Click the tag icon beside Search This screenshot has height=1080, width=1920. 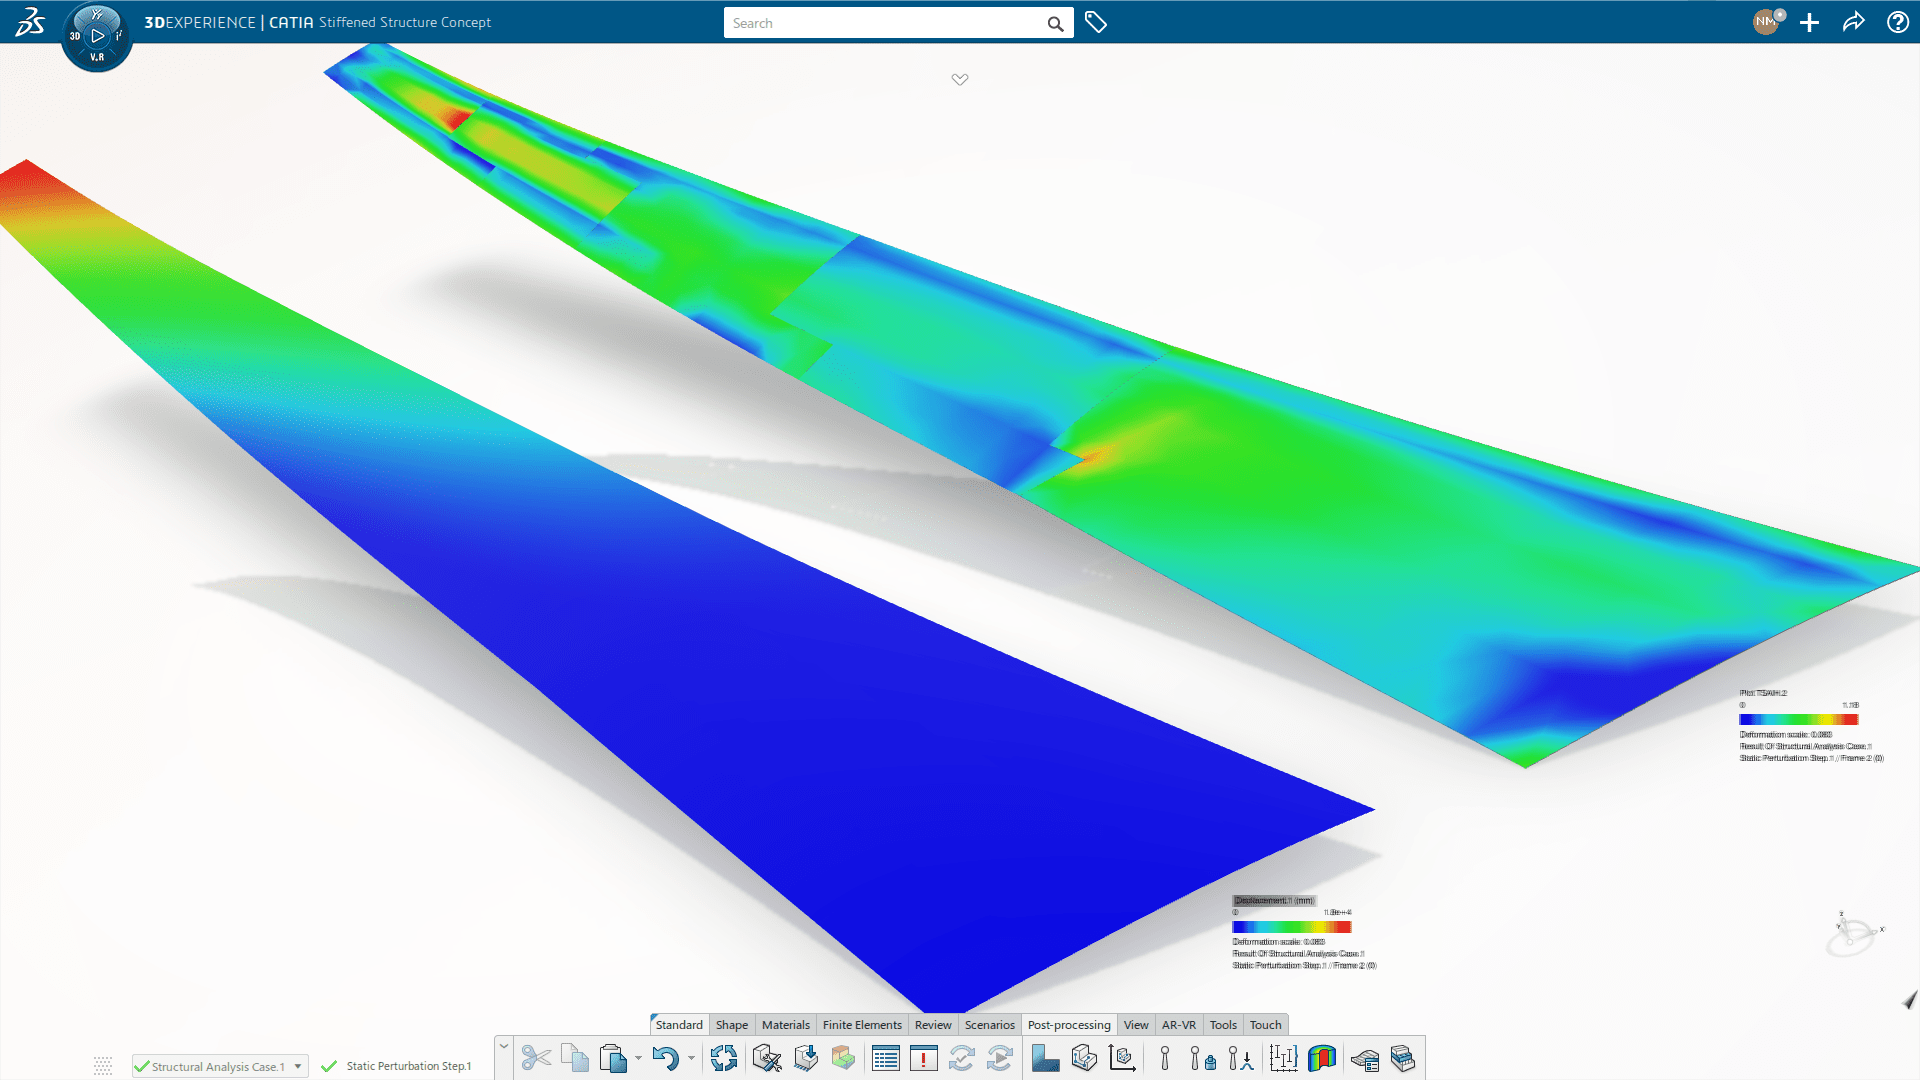pos(1096,22)
